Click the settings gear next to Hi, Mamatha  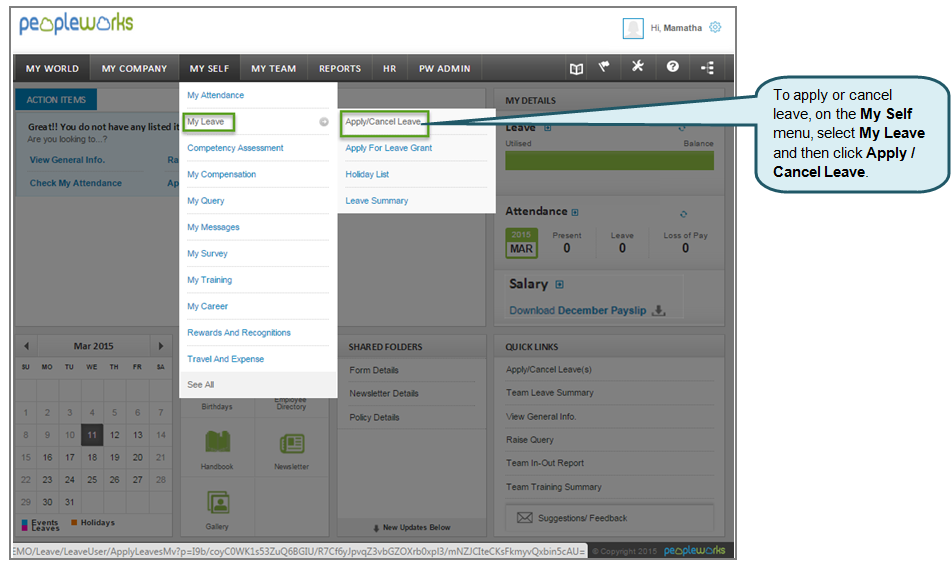click(715, 27)
